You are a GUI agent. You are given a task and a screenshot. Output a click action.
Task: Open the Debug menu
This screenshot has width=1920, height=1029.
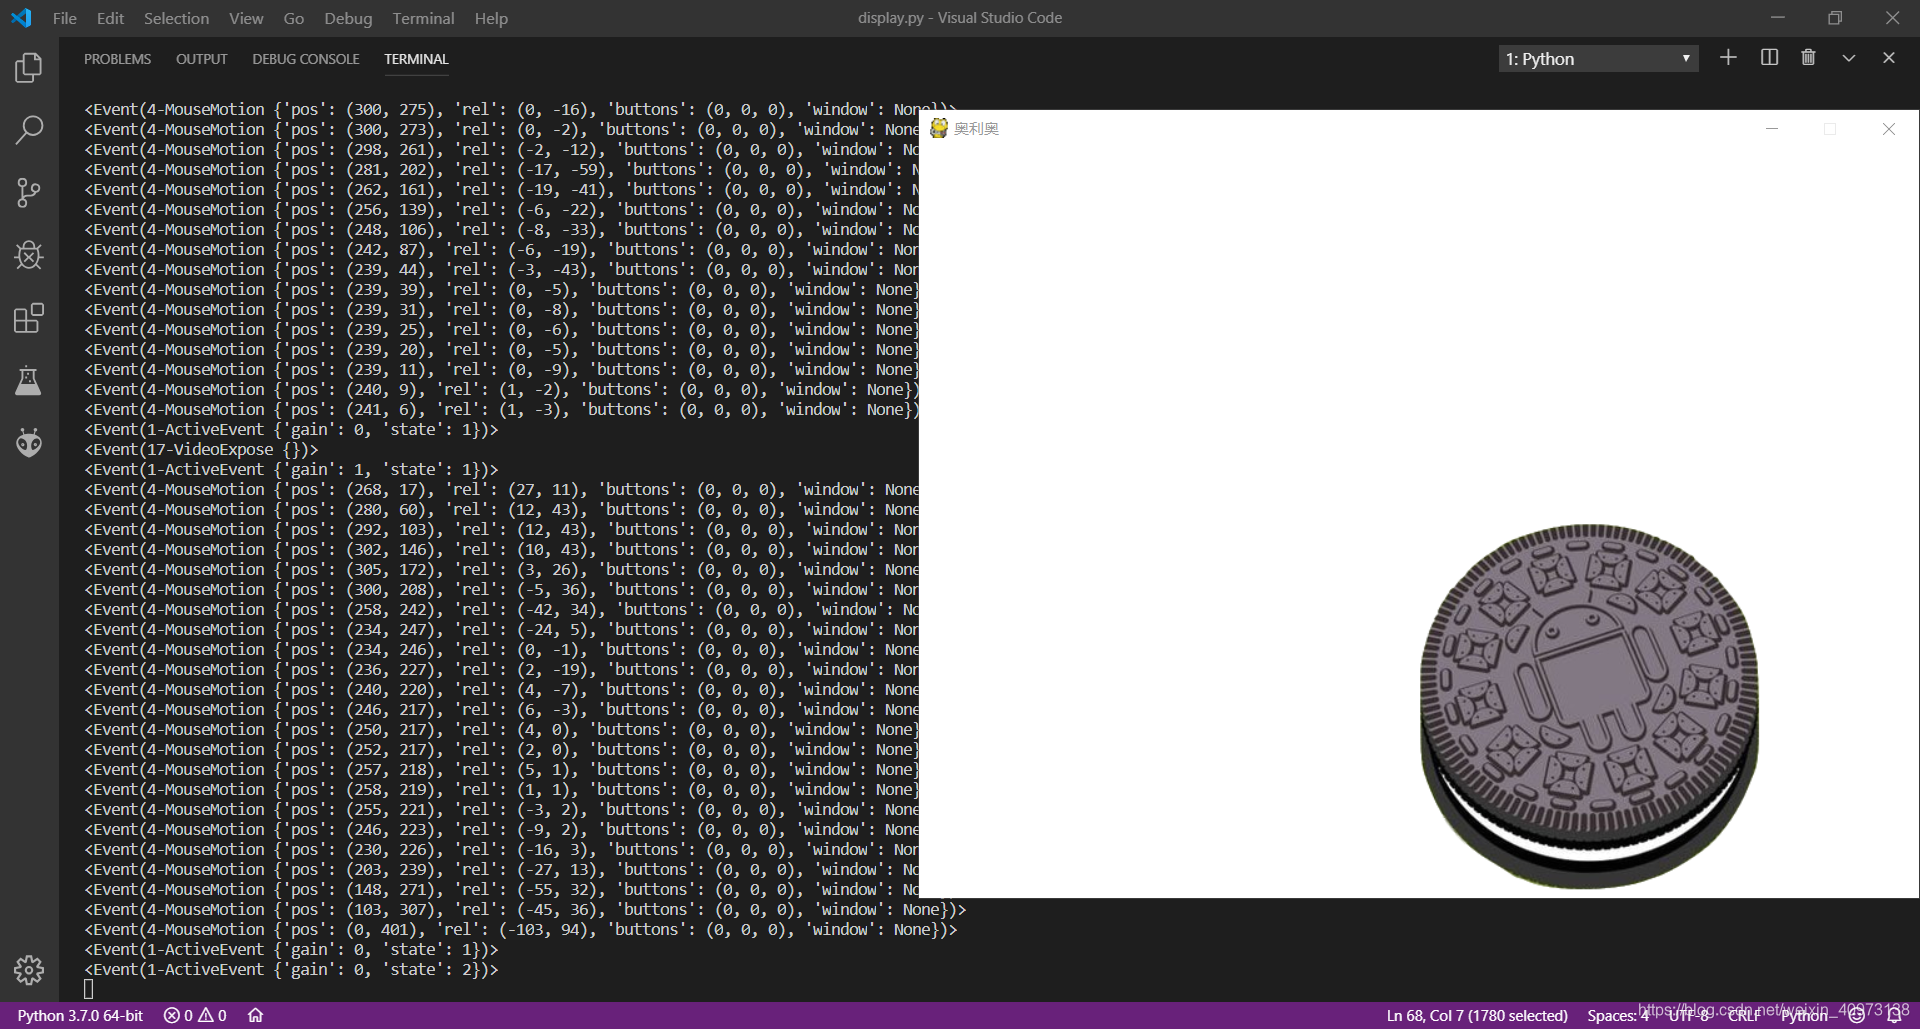(348, 18)
